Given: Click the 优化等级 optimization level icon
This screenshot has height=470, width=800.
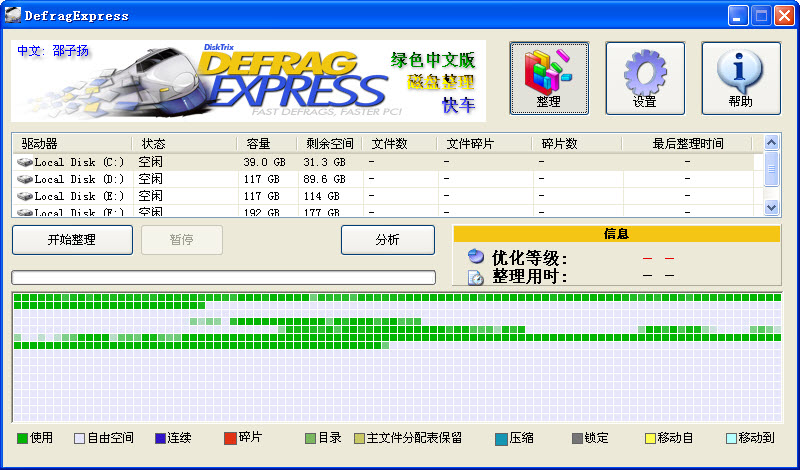Looking at the screenshot, I should (476, 258).
